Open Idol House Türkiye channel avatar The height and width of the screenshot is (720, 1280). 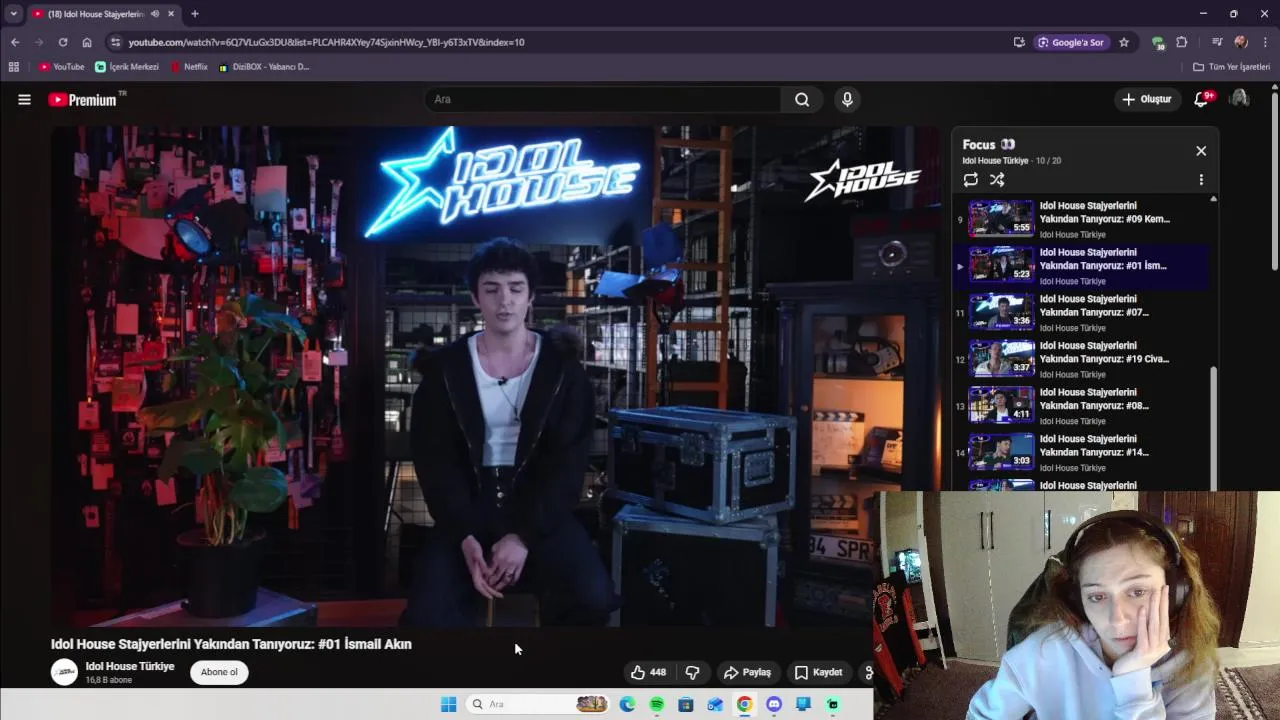click(x=64, y=672)
